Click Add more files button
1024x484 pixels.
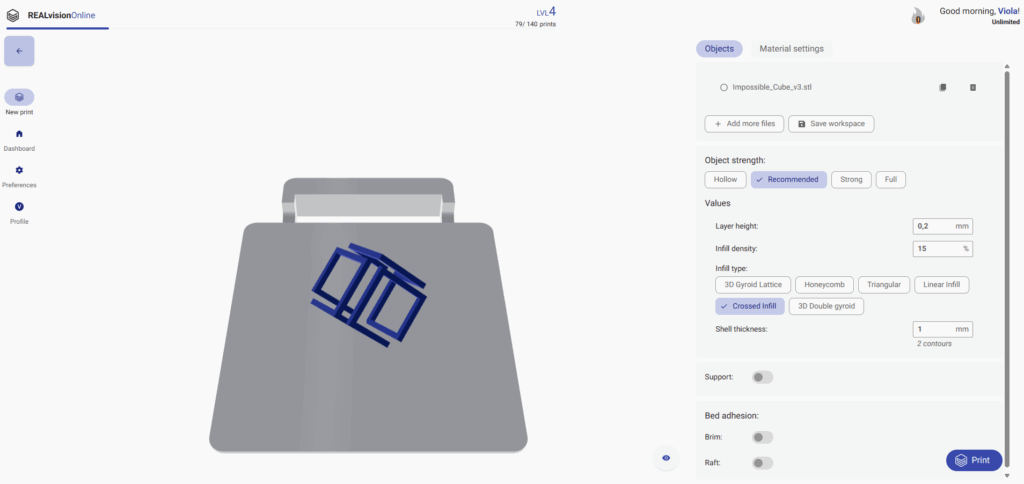(x=744, y=123)
